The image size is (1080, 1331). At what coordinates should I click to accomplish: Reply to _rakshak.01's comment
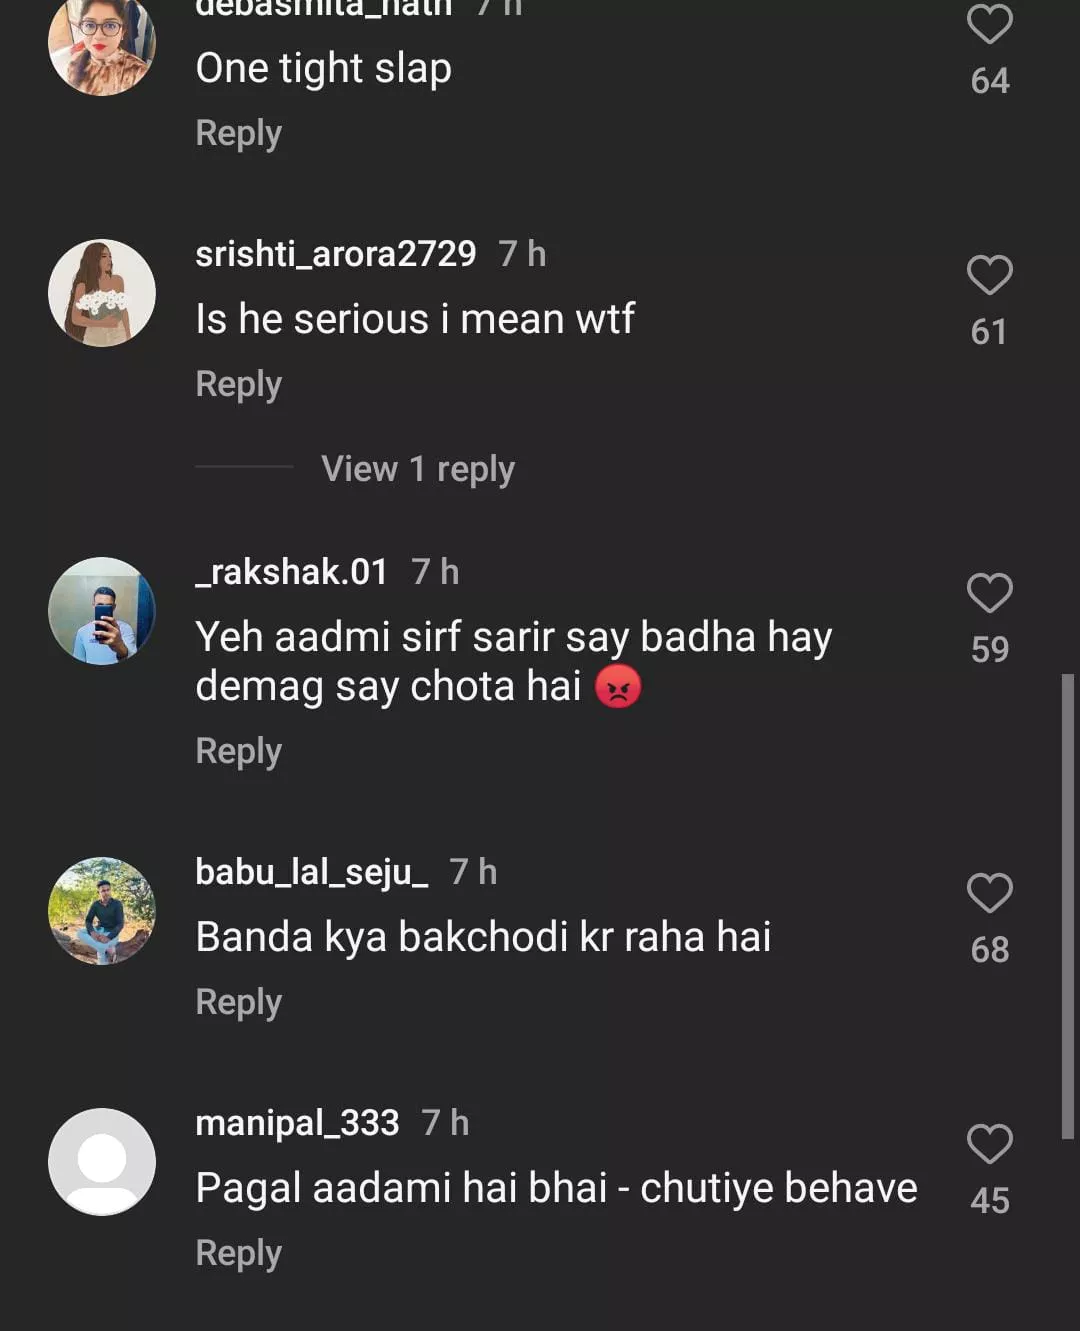tap(238, 751)
